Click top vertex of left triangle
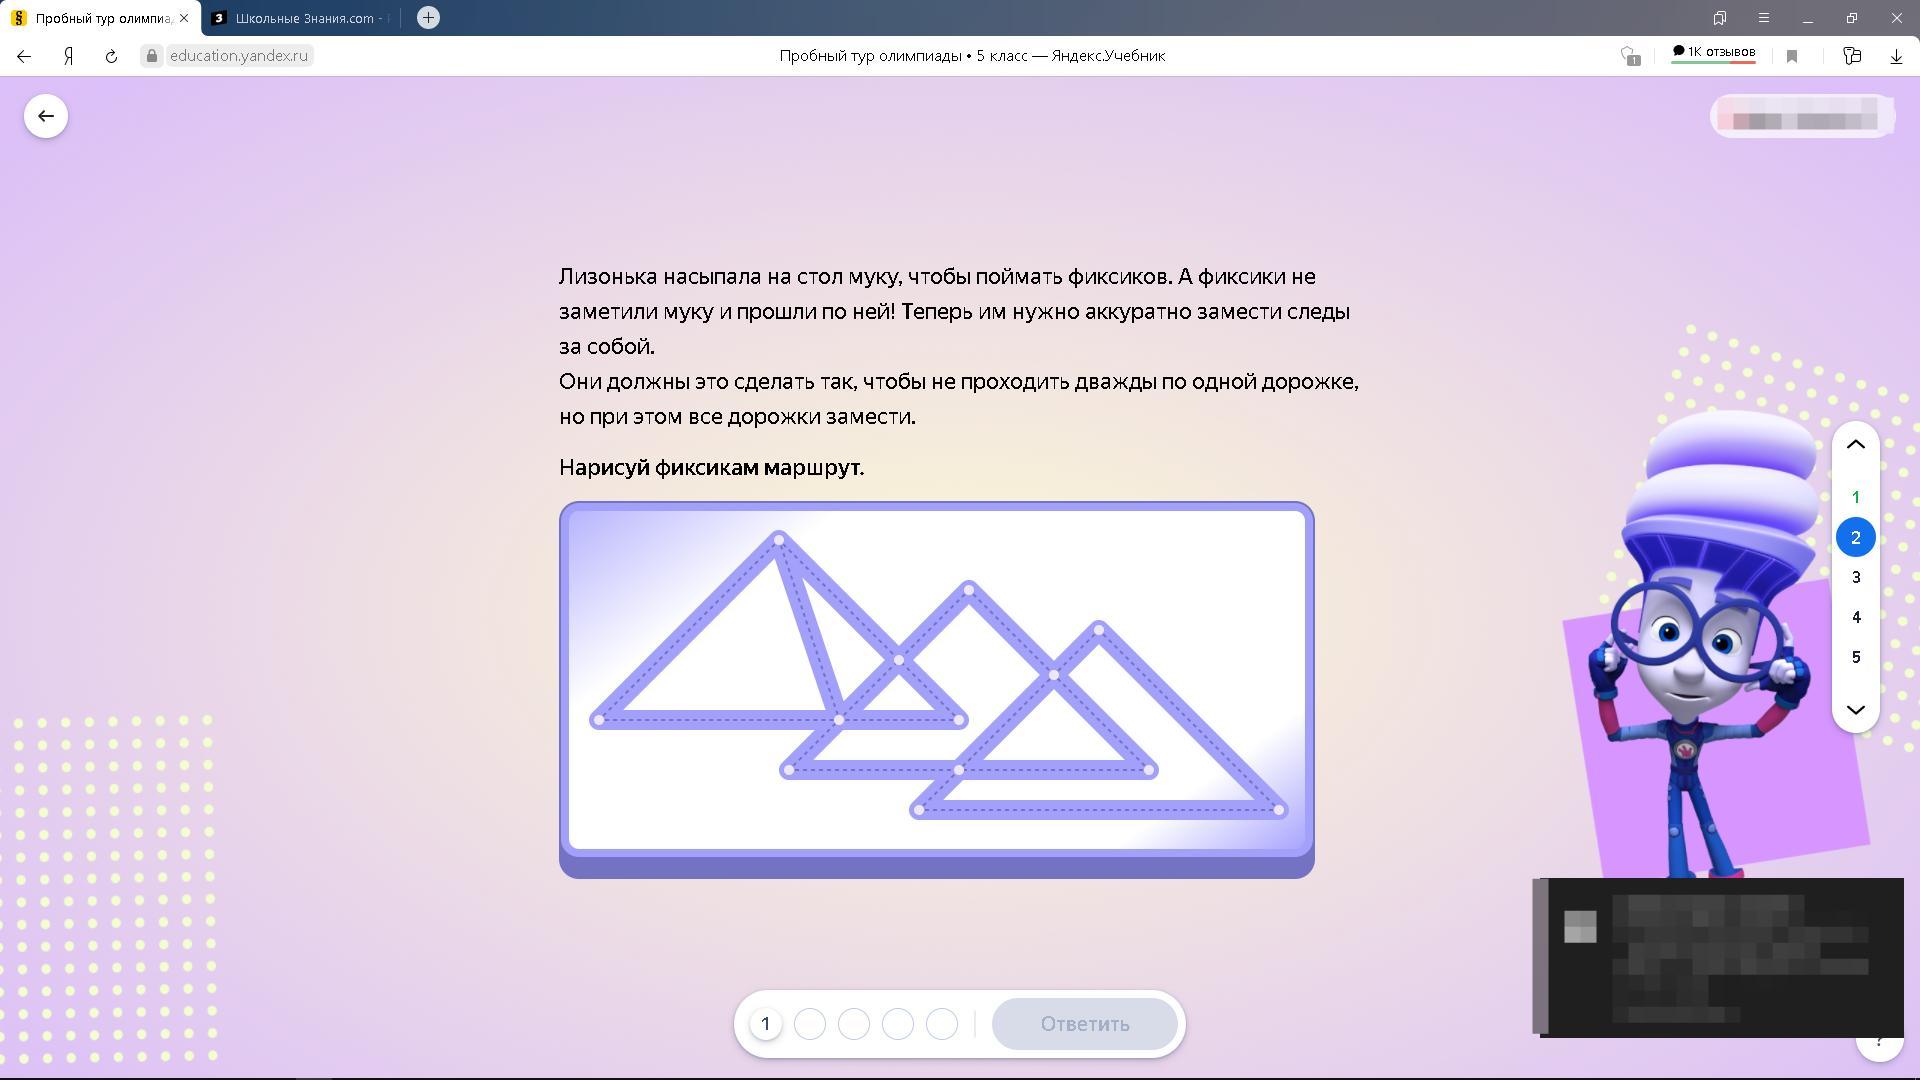The height and width of the screenshot is (1080, 1920). (779, 540)
